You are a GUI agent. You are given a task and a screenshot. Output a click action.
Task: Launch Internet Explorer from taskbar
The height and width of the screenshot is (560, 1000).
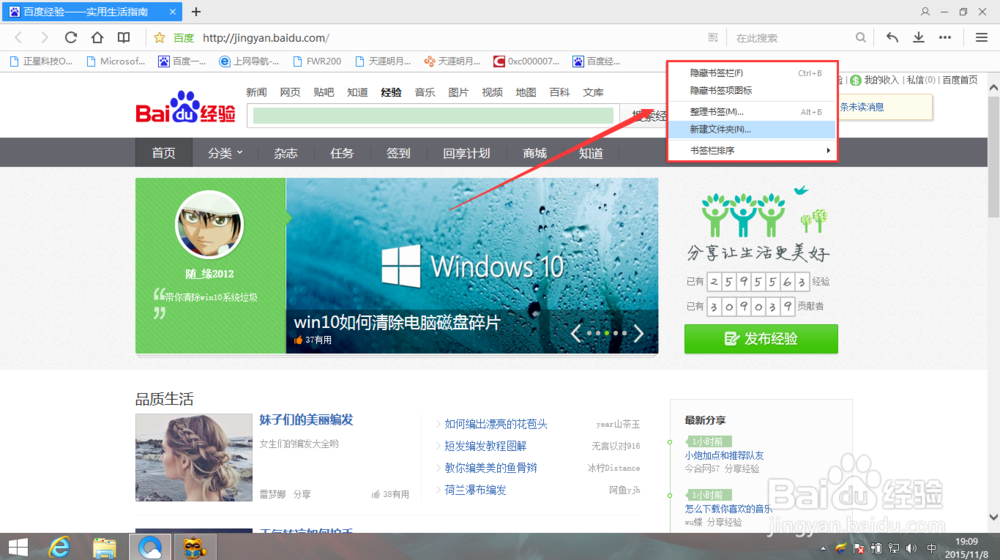[x=59, y=547]
